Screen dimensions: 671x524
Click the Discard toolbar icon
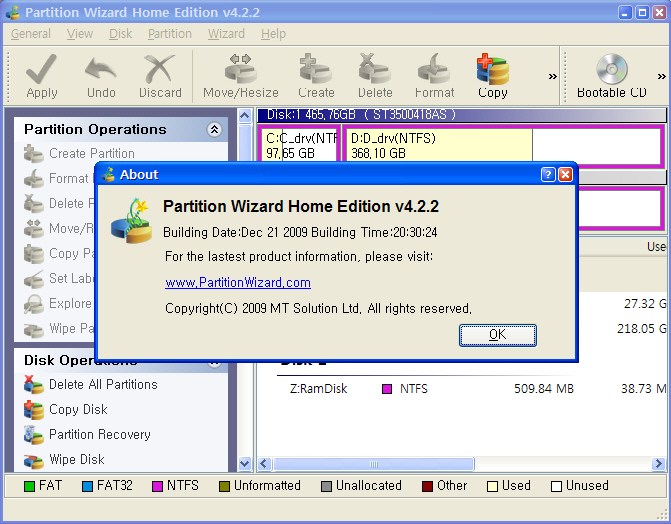click(x=160, y=75)
